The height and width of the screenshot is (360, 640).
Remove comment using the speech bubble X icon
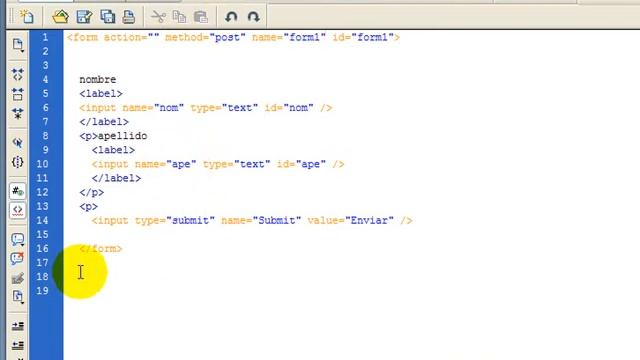[x=18, y=259]
